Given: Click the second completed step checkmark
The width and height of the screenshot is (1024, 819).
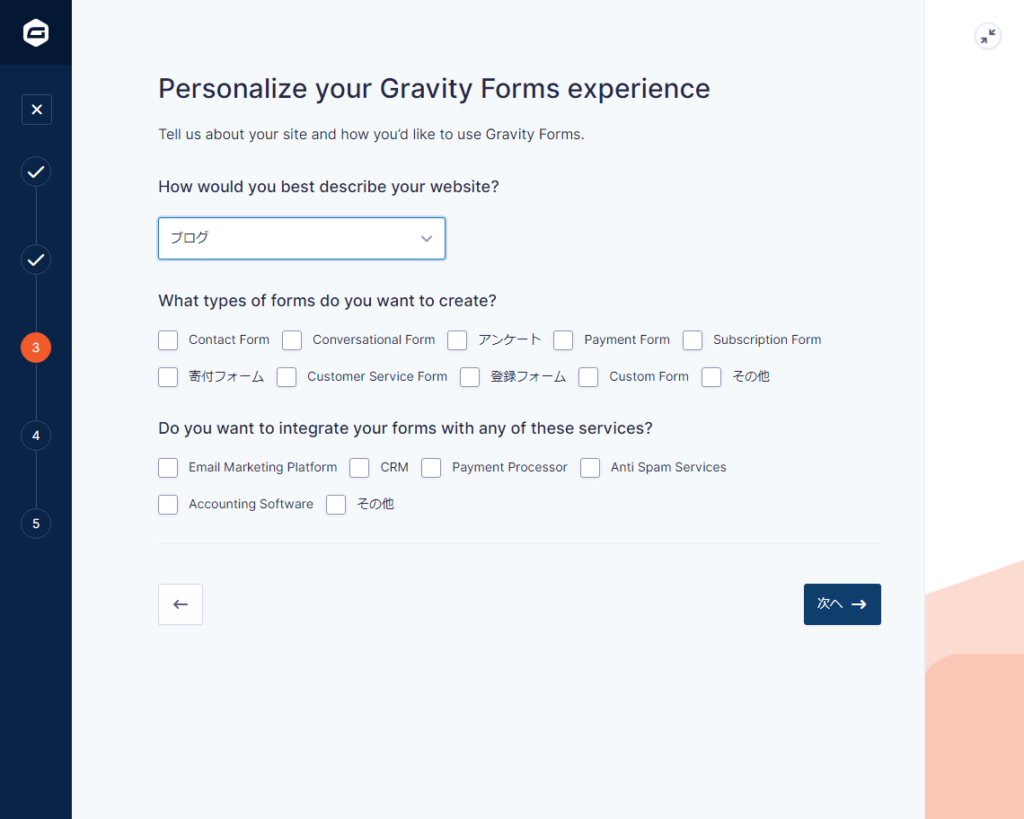Looking at the screenshot, I should 36,260.
